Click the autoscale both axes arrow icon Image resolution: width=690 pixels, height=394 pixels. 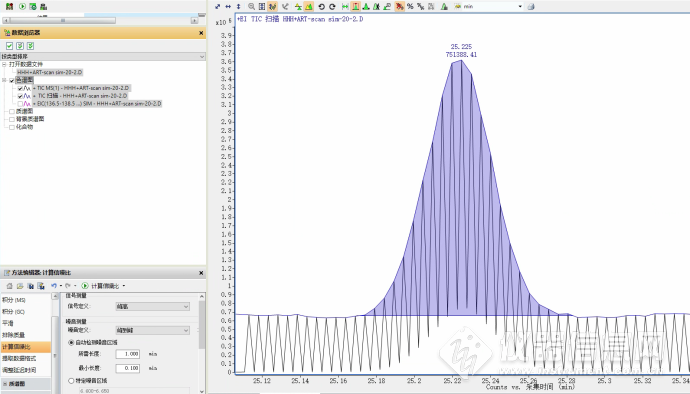[x=217, y=7]
